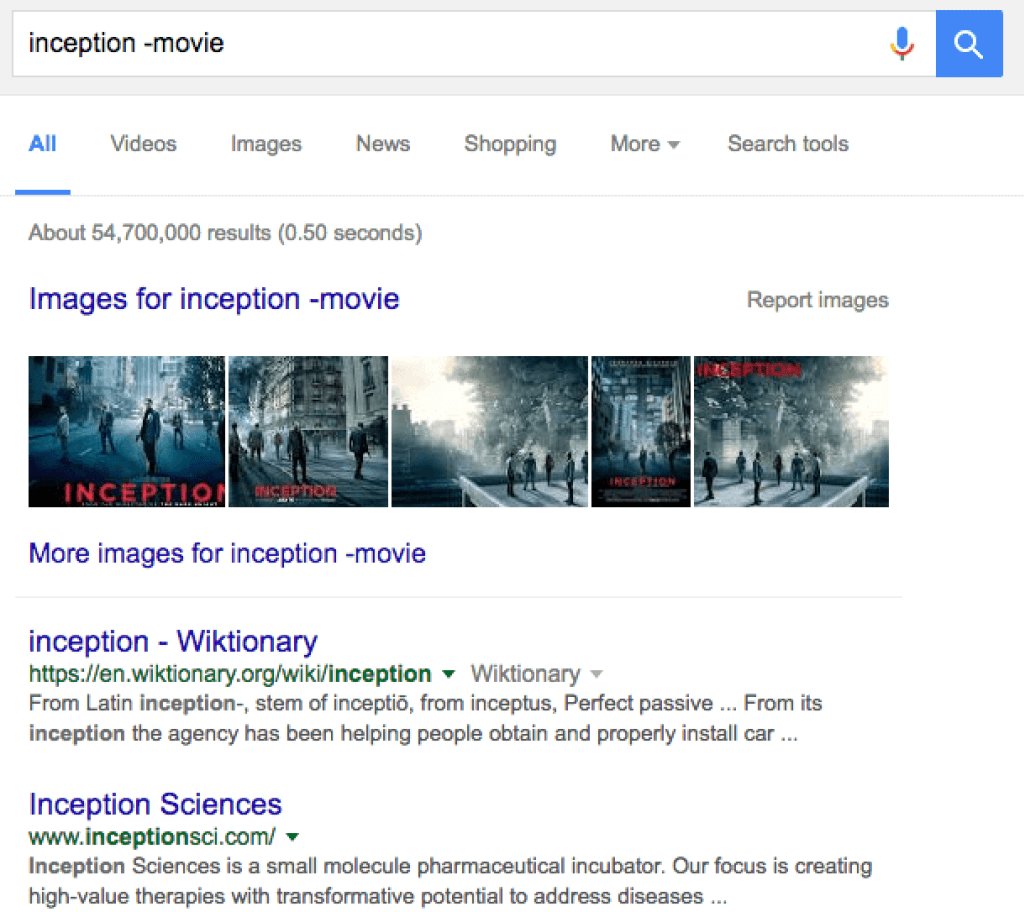This screenshot has height=912, width=1024.
Task: Click snippet 'Inception Sciences is a small molecule'
Action: pos(451,881)
